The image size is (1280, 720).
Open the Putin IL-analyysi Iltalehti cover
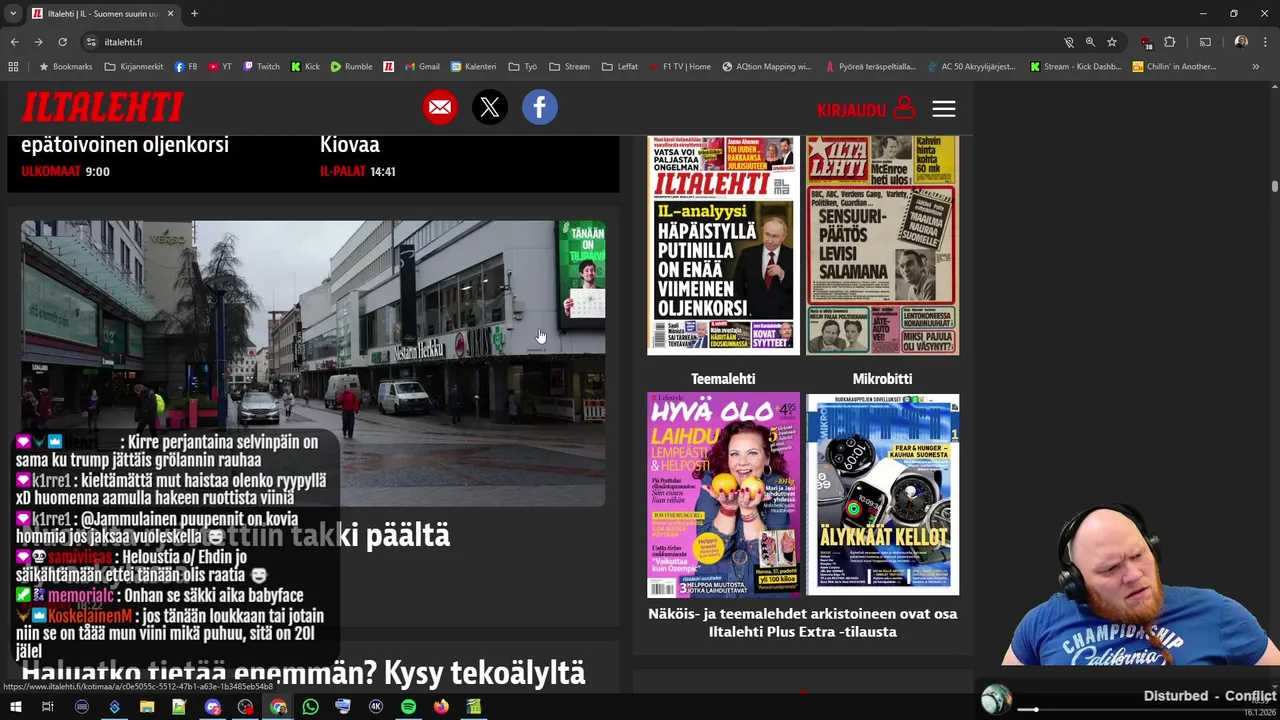coord(723,246)
